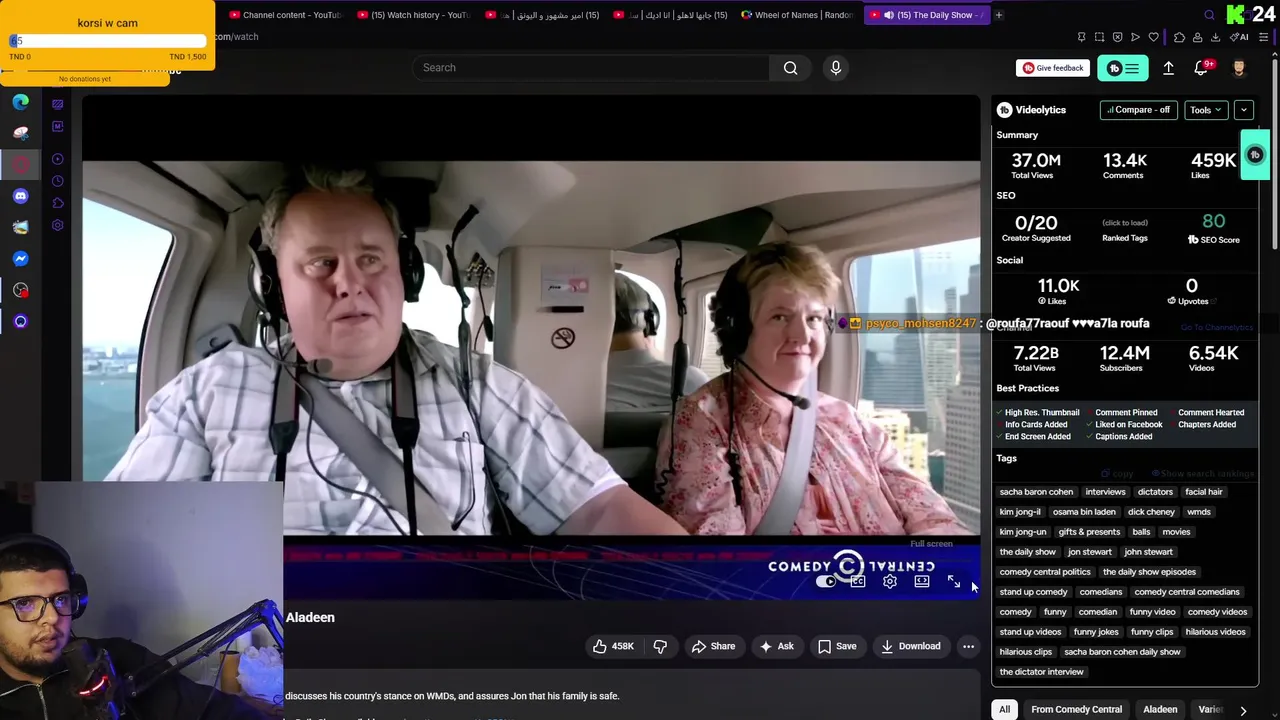This screenshot has width=1280, height=720.
Task: Open the player icon in browser sidebar
Action: 57,159
